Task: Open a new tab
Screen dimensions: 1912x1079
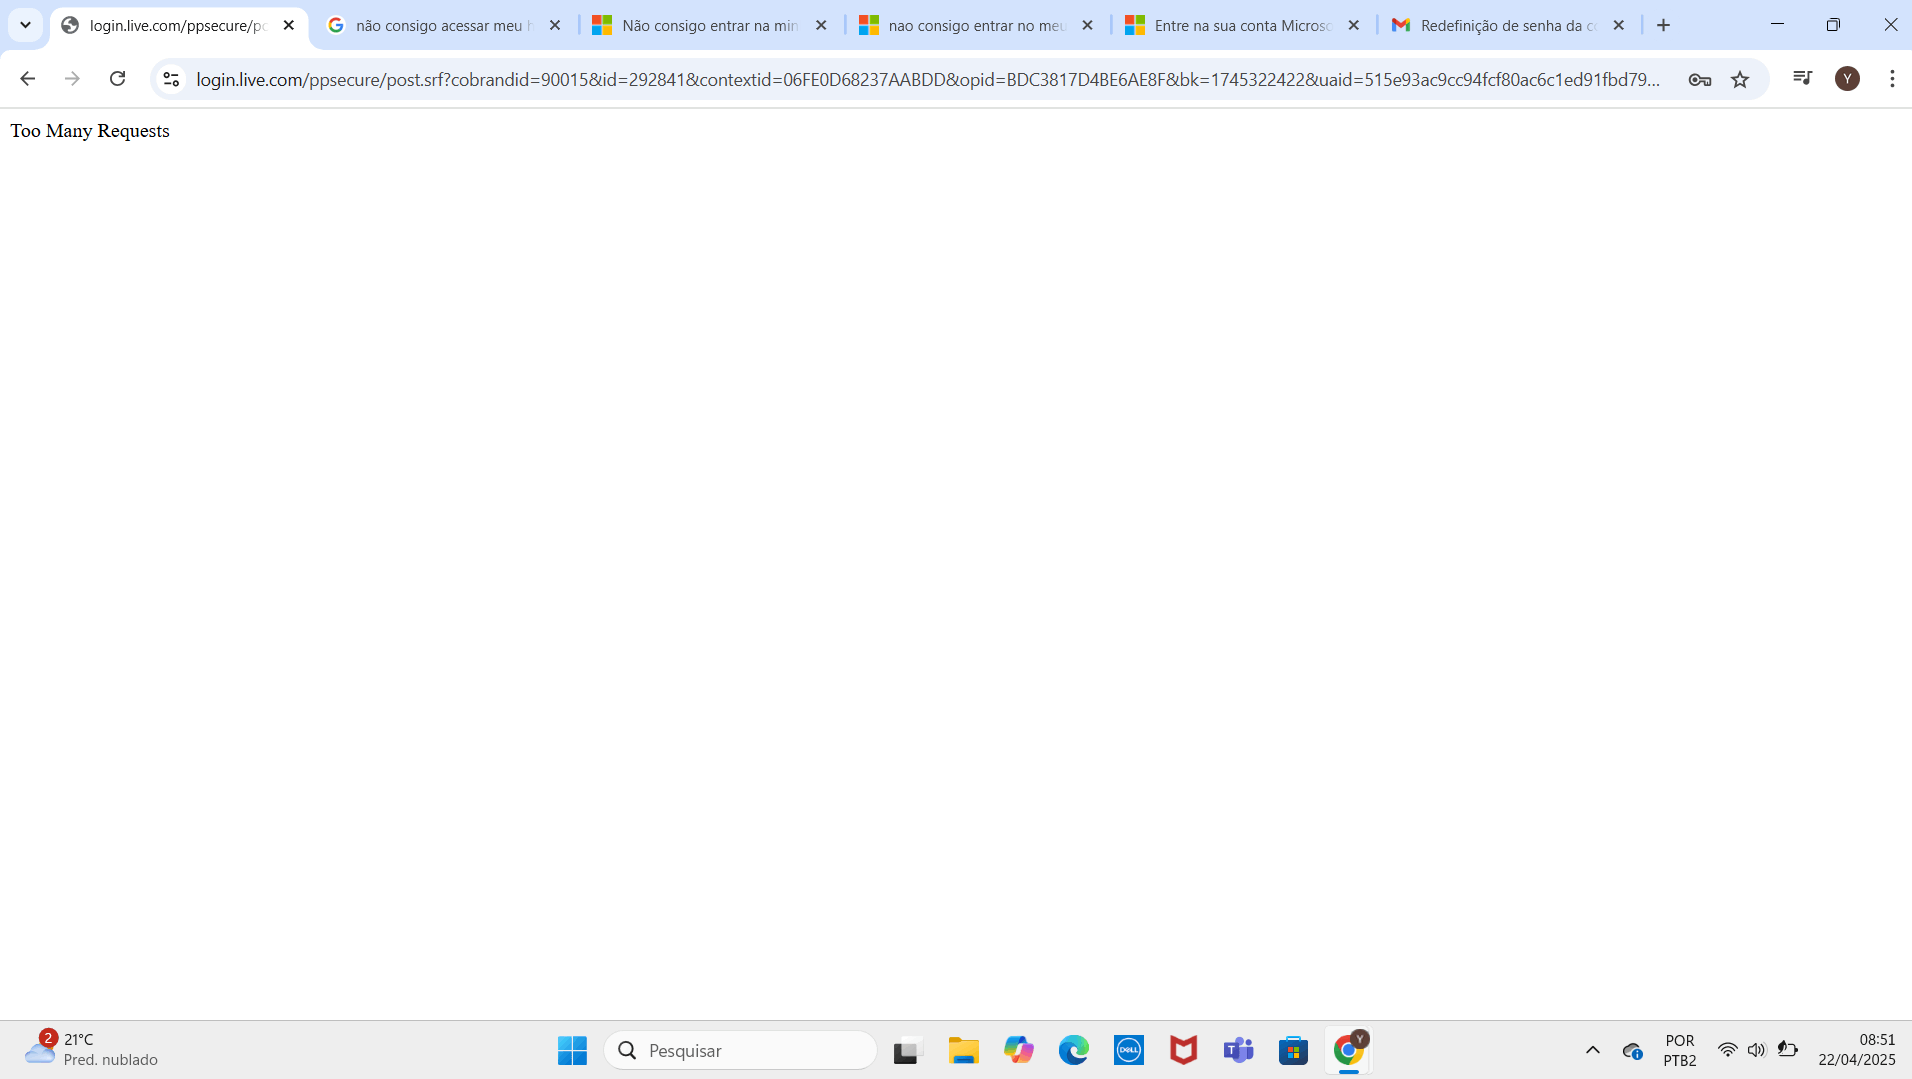Action: [1663, 25]
